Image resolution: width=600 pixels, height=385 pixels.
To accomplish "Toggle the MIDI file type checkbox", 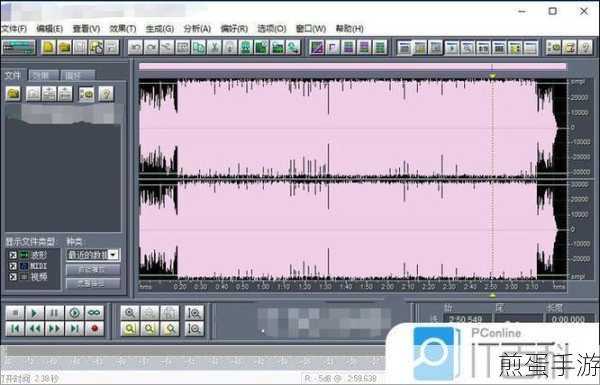I will [x=13, y=266].
